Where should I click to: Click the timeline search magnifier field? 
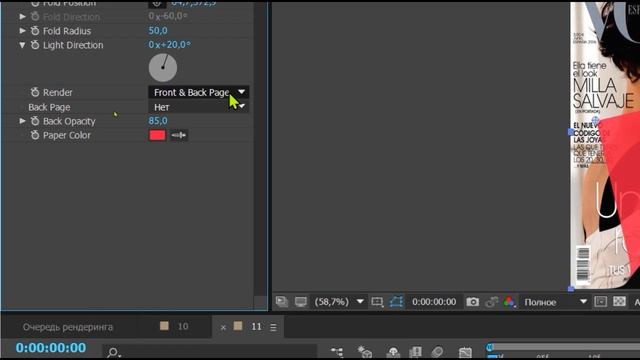210,352
